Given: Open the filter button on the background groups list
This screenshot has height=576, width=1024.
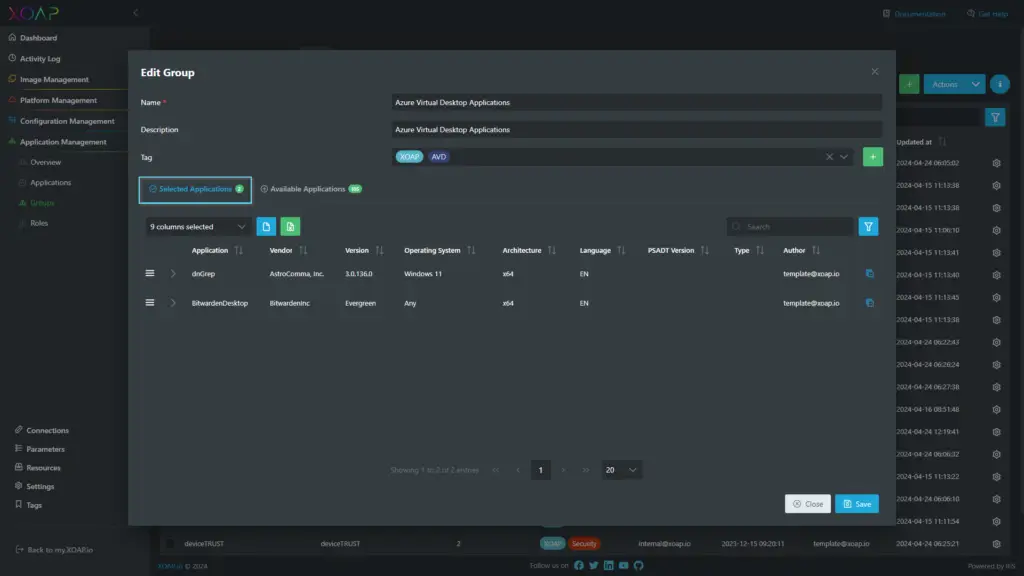Looking at the screenshot, I should pyautogui.click(x=995, y=118).
